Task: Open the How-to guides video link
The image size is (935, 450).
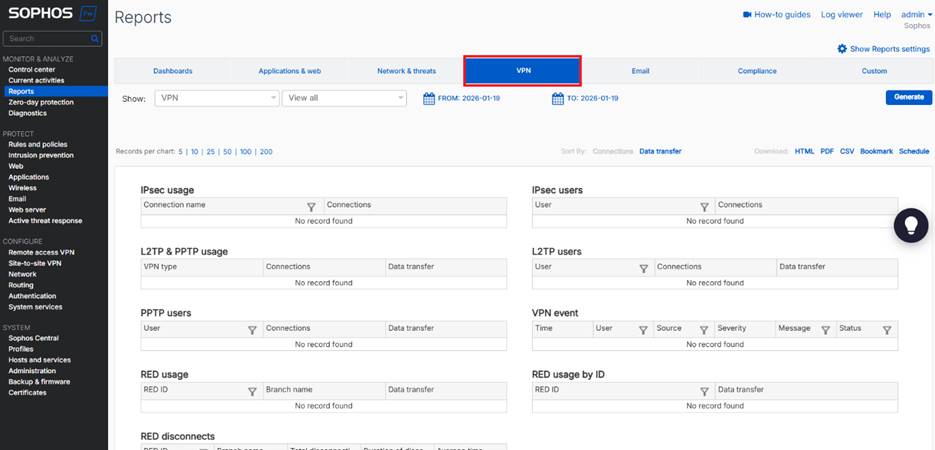Action: 775,15
